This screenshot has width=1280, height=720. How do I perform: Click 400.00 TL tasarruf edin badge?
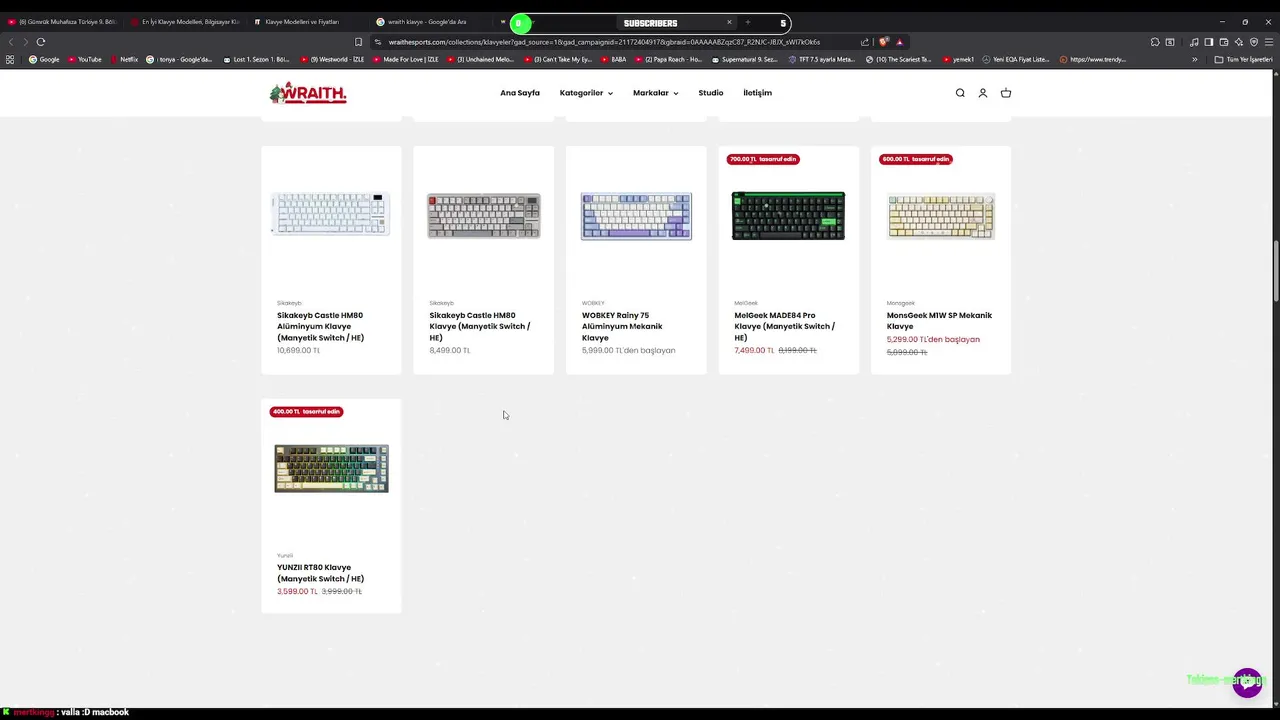click(x=306, y=412)
